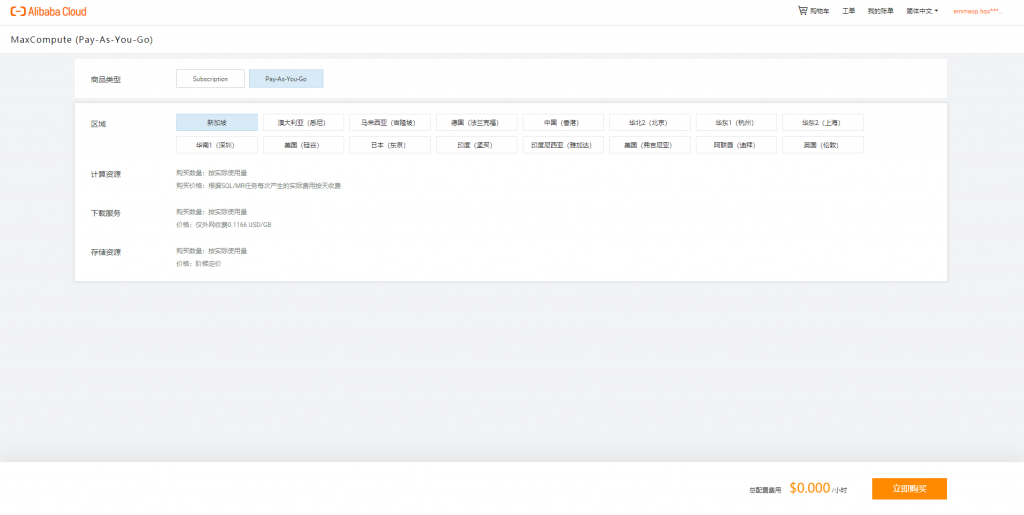
Task: Select the Pay-As-You-Go product type
Action: point(286,78)
